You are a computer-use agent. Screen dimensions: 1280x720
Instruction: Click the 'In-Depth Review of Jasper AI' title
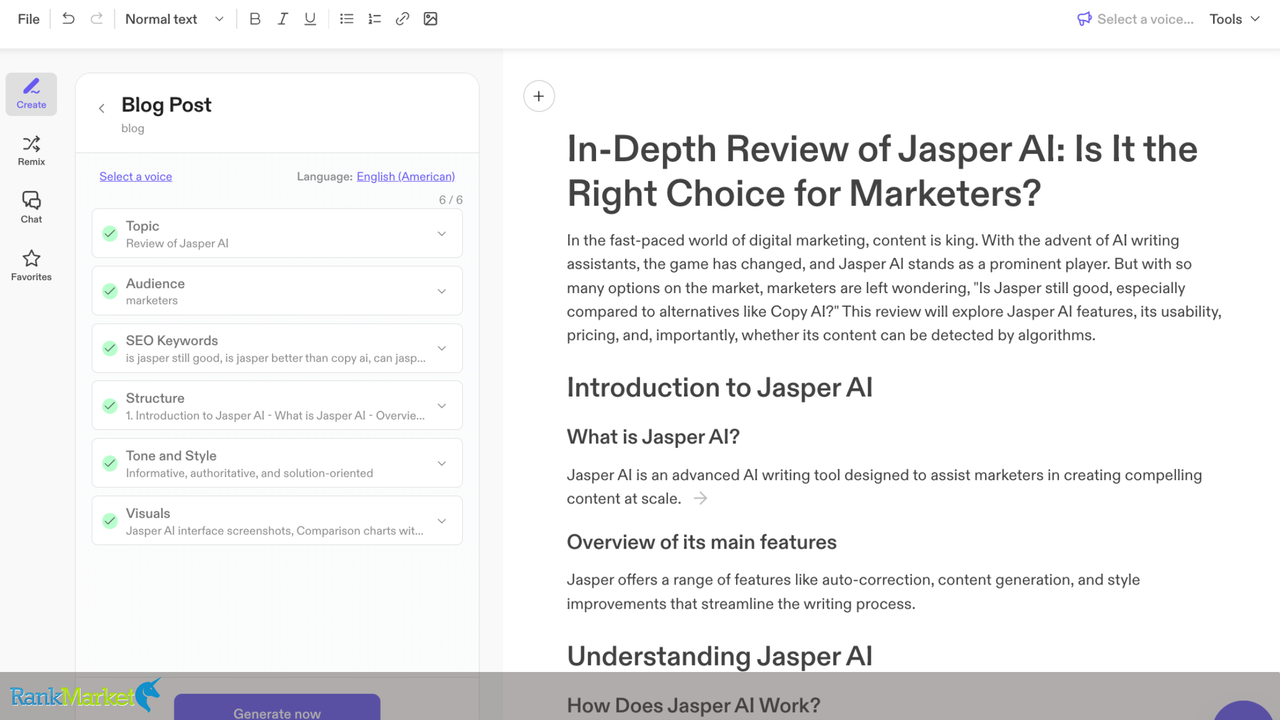[x=882, y=171]
